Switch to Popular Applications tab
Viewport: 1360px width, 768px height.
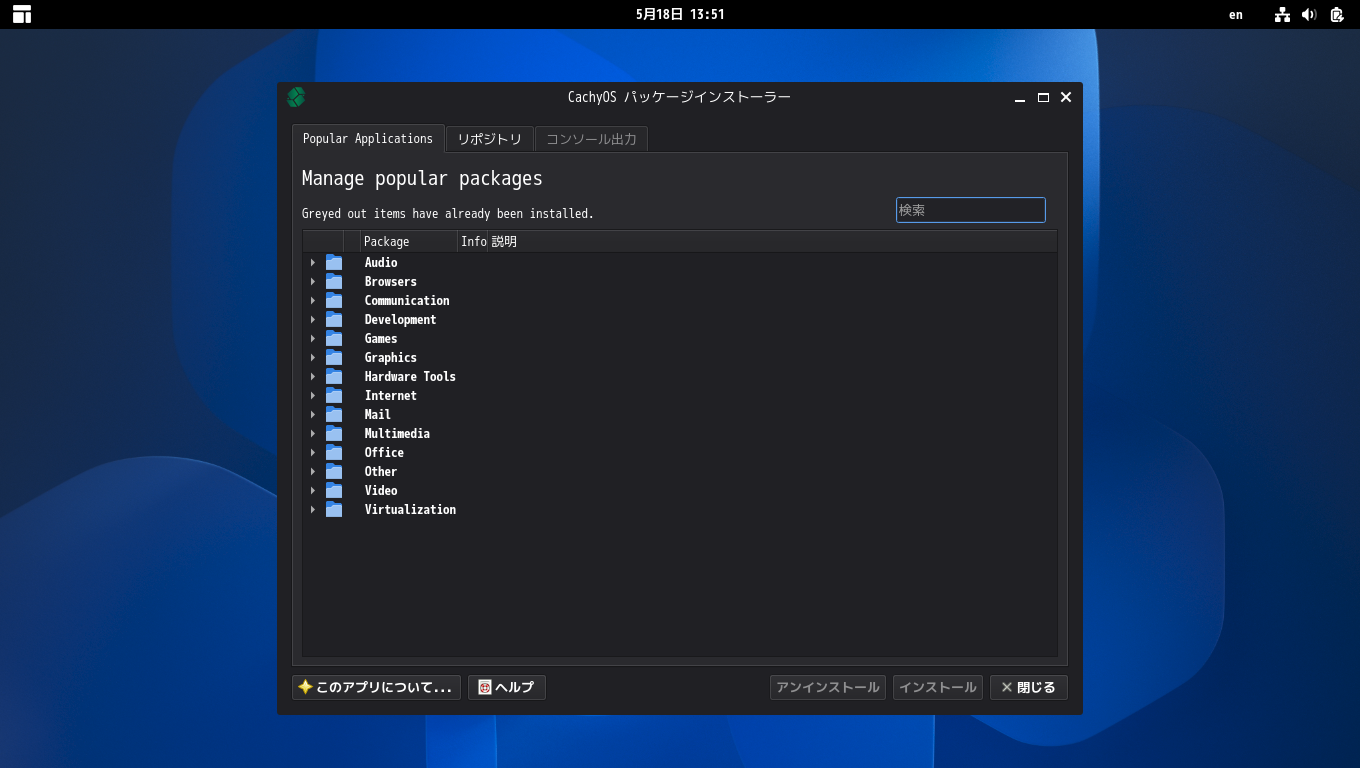368,139
